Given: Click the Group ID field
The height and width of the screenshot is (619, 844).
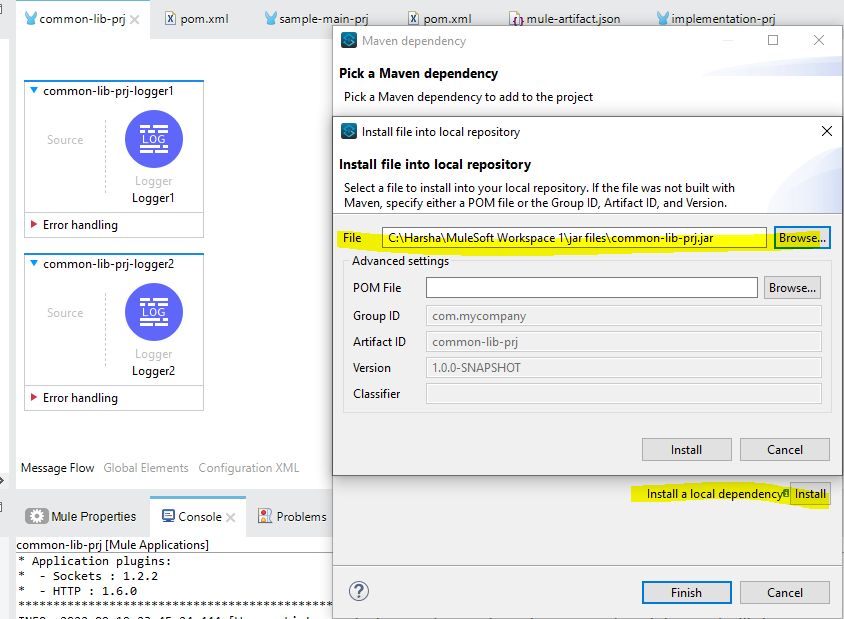Looking at the screenshot, I should [x=624, y=316].
